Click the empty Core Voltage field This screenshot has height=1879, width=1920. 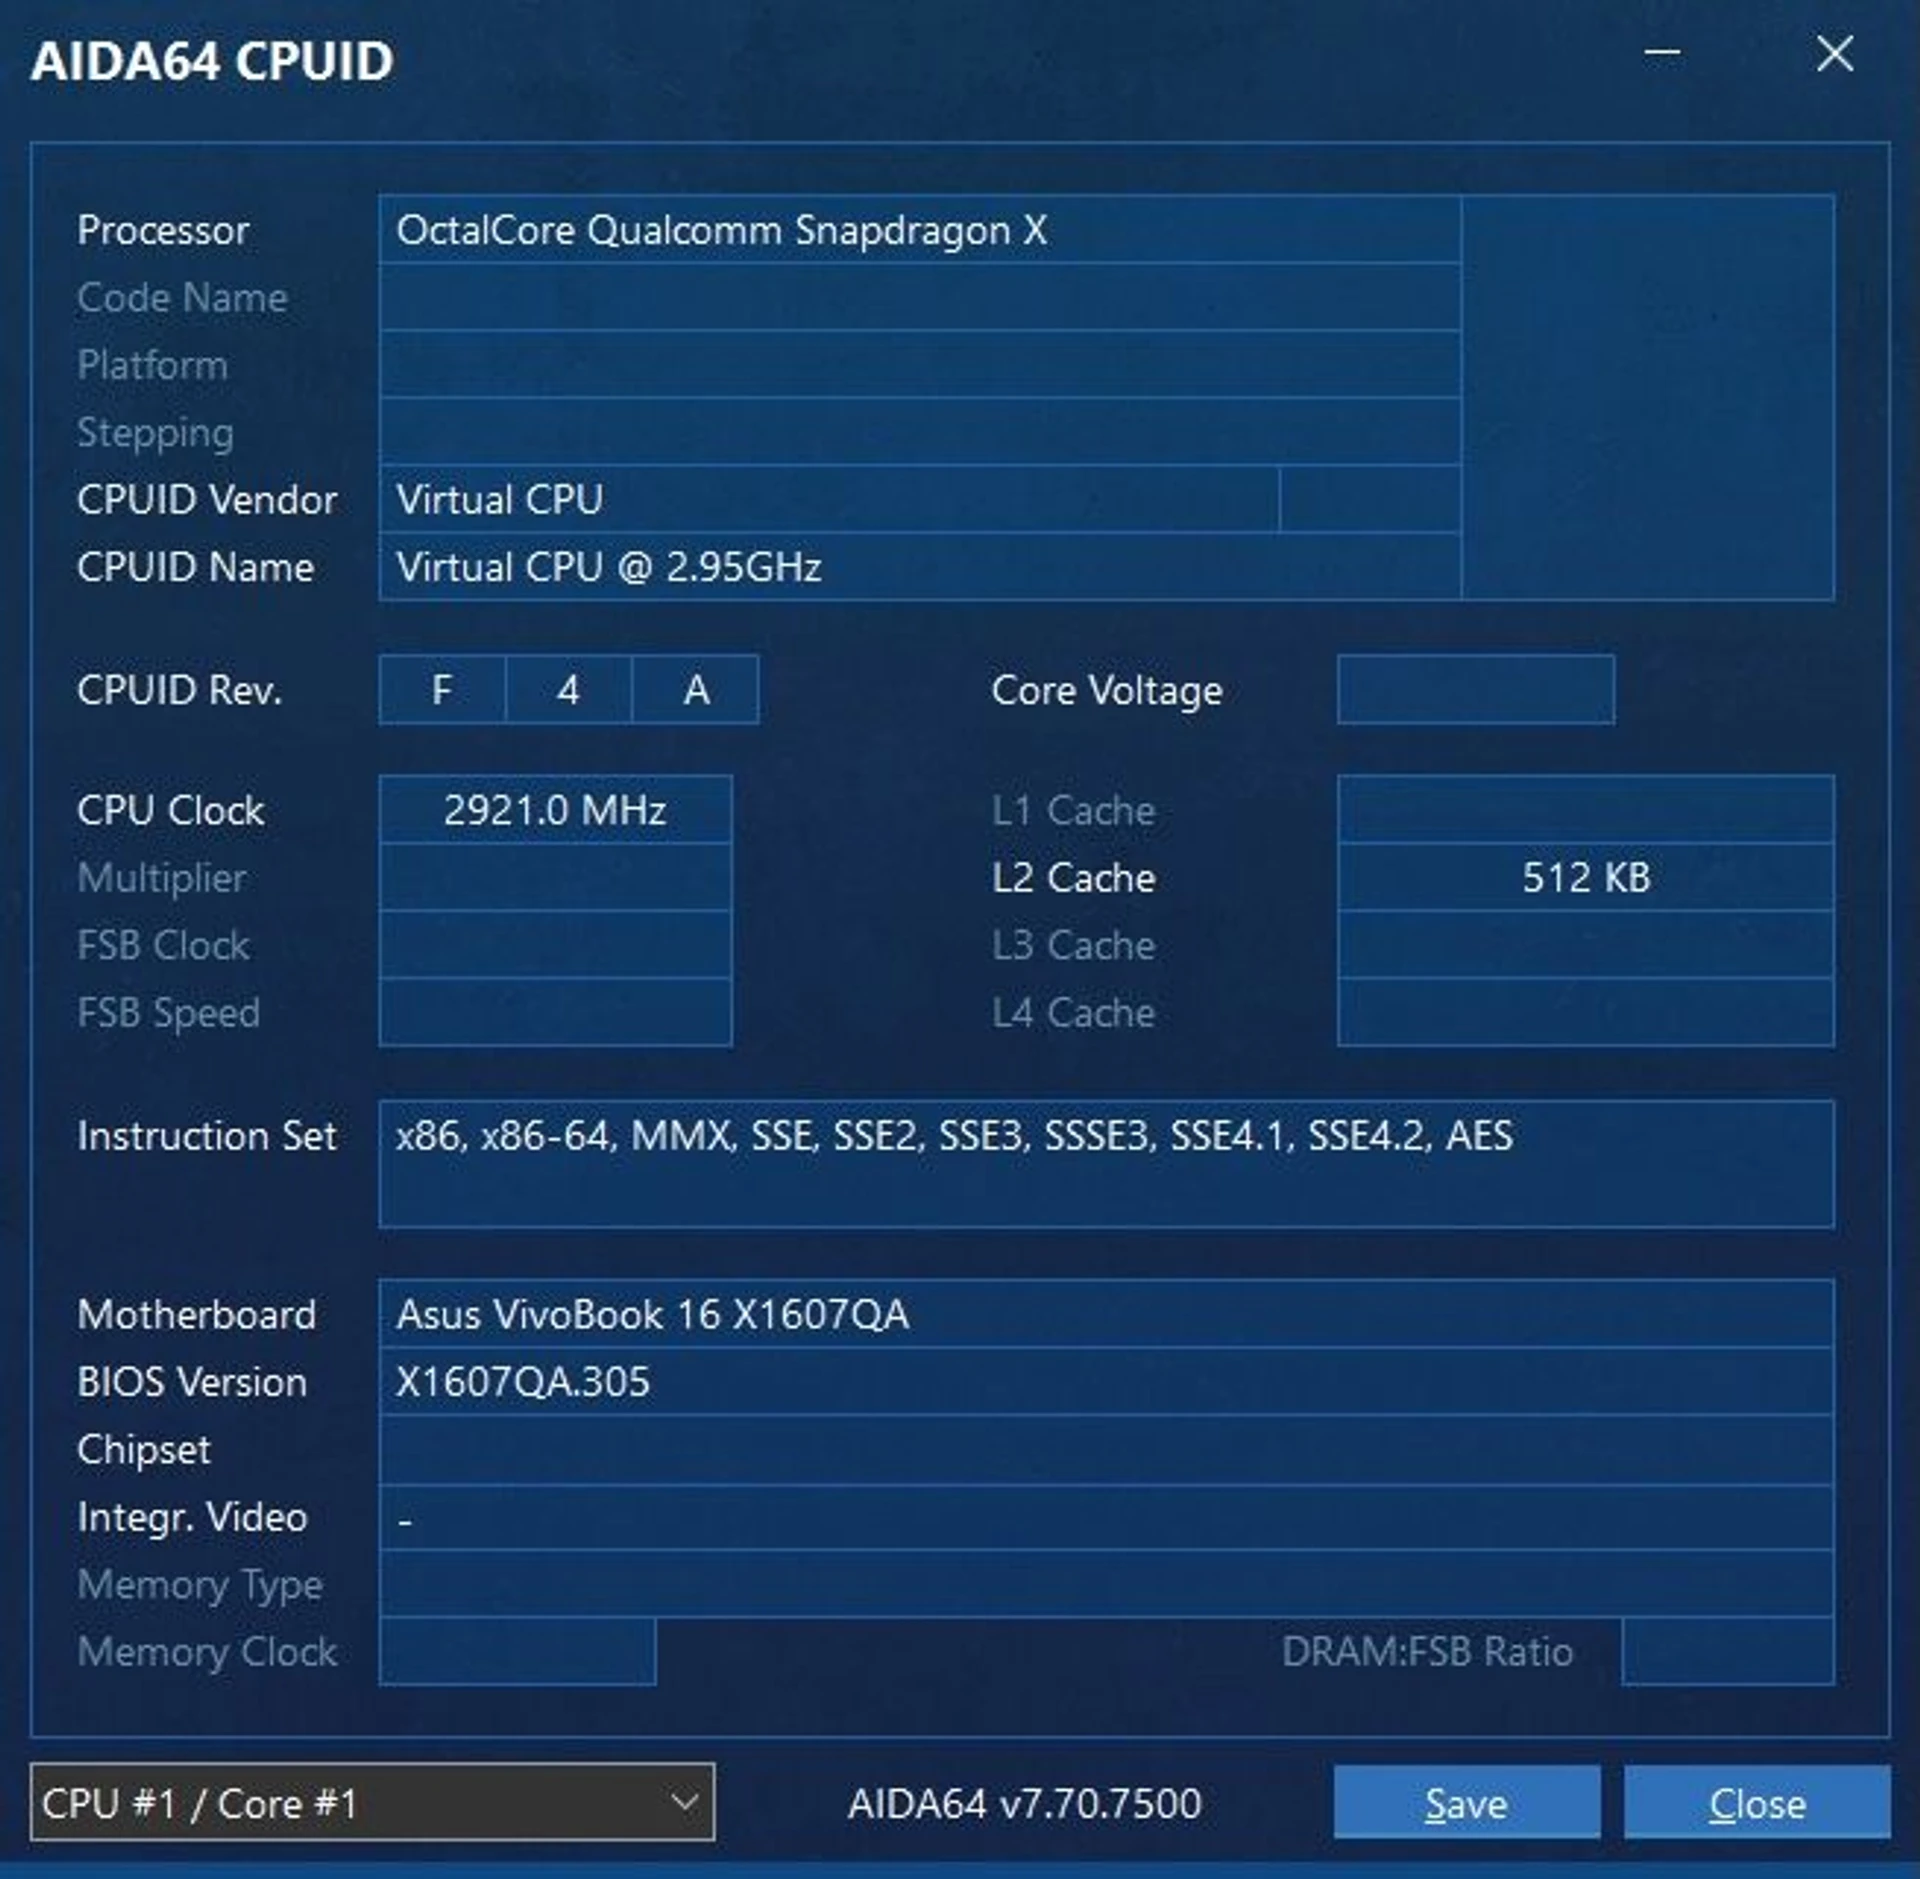pyautogui.click(x=1475, y=689)
